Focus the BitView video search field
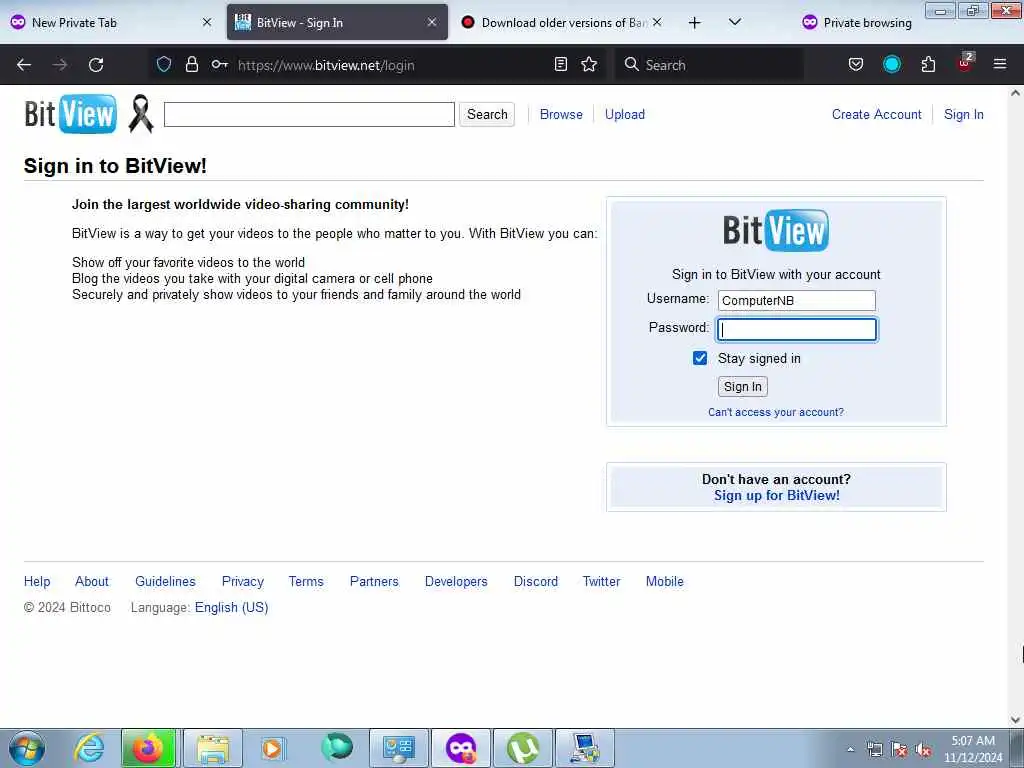 pos(309,114)
